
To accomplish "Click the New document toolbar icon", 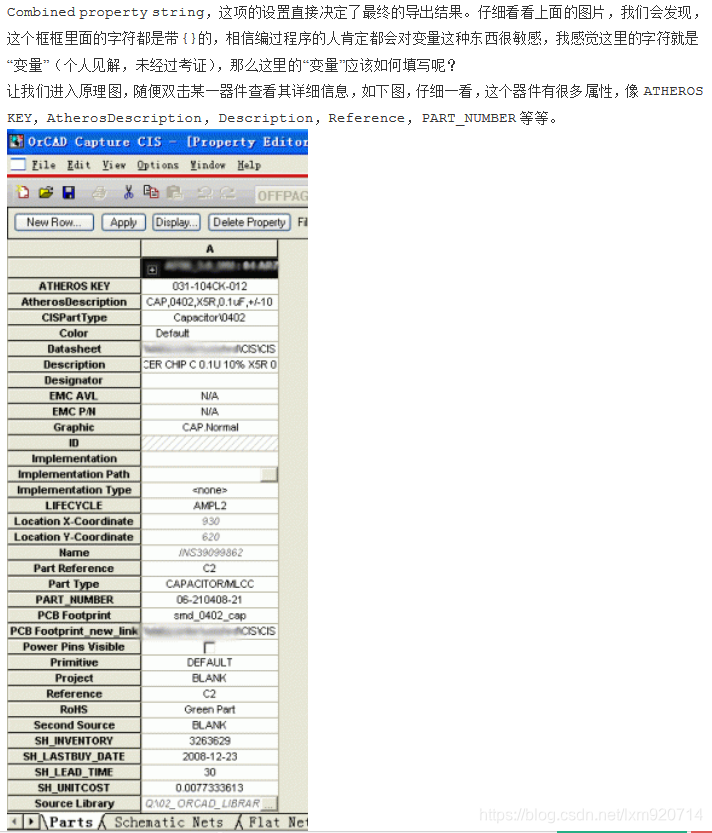I will (x=22, y=192).
